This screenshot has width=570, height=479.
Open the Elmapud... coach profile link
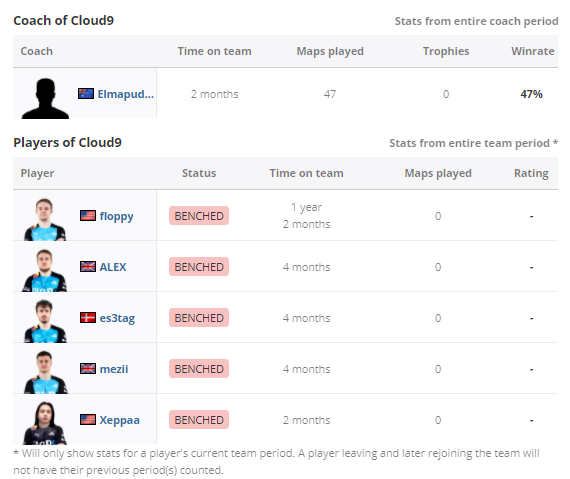pos(125,94)
